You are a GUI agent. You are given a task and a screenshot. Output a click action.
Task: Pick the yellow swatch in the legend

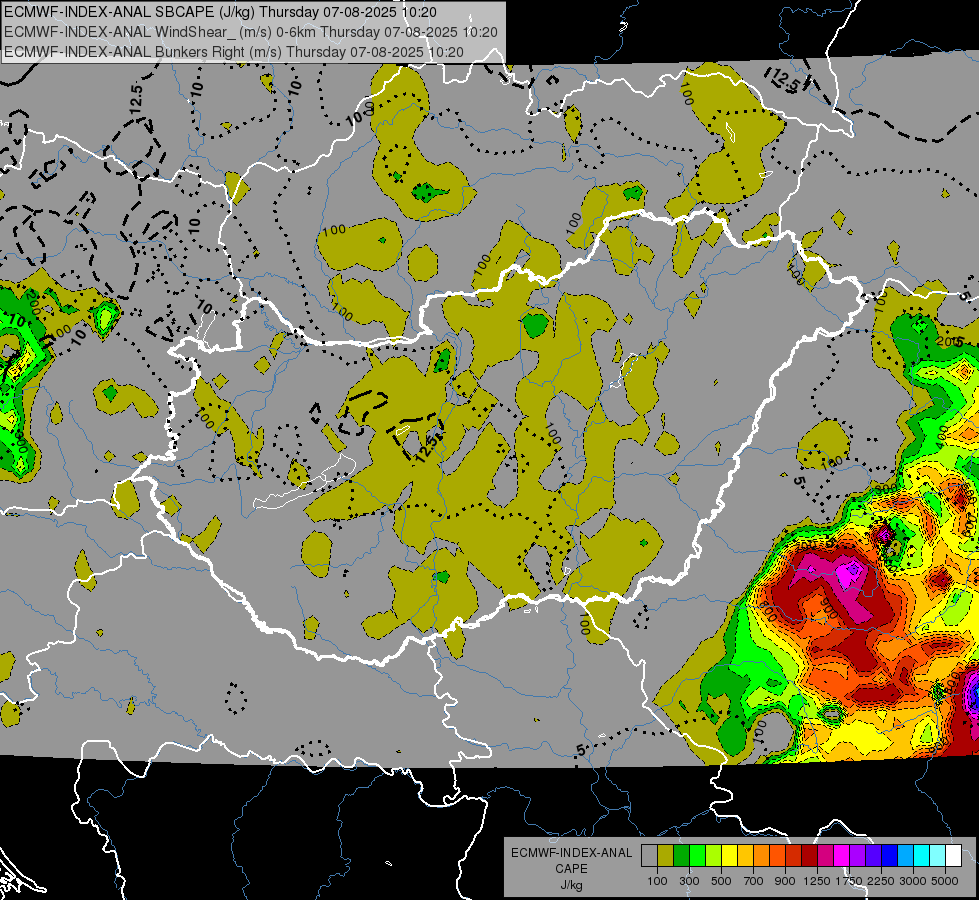click(x=729, y=856)
